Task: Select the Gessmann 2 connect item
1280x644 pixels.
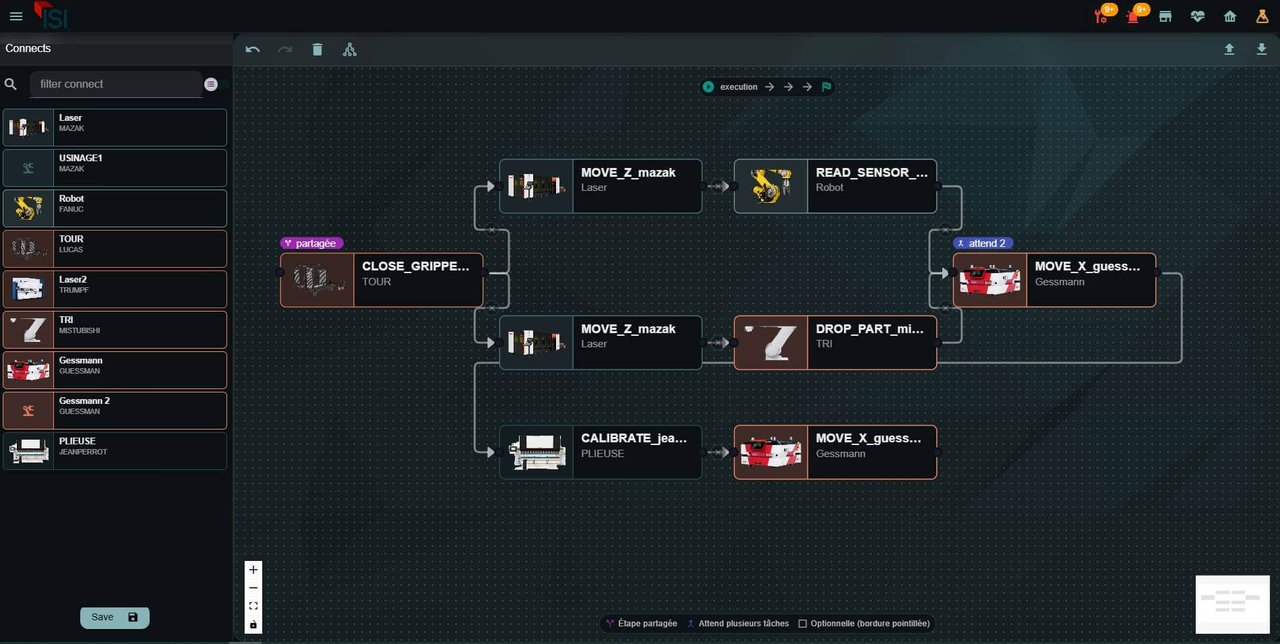Action: (115, 410)
